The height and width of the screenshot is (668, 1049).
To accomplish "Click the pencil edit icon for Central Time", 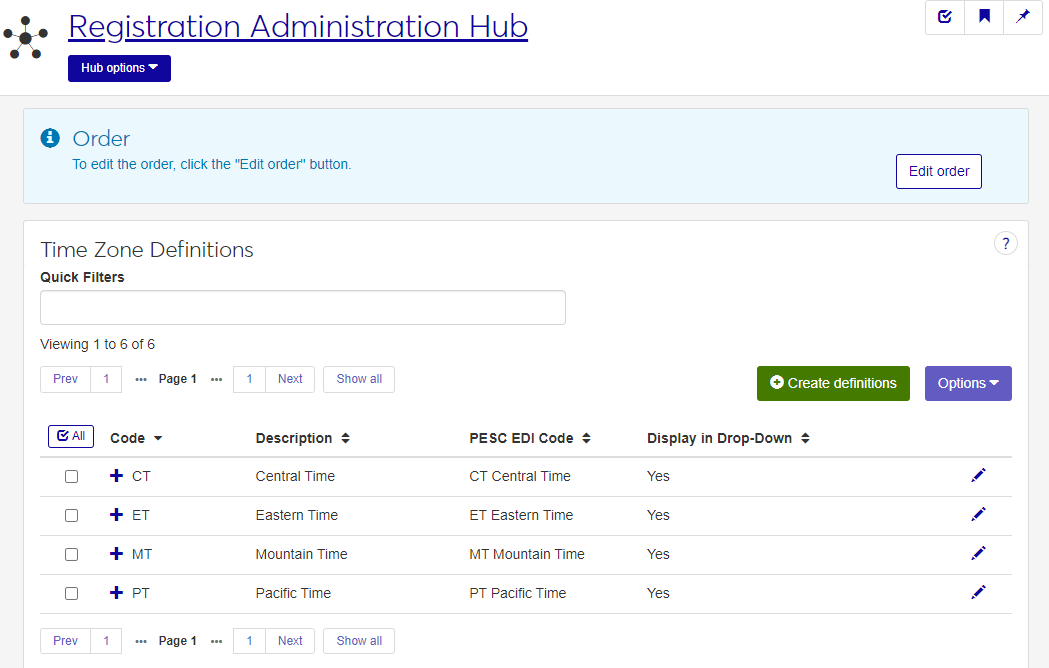I will click(978, 476).
